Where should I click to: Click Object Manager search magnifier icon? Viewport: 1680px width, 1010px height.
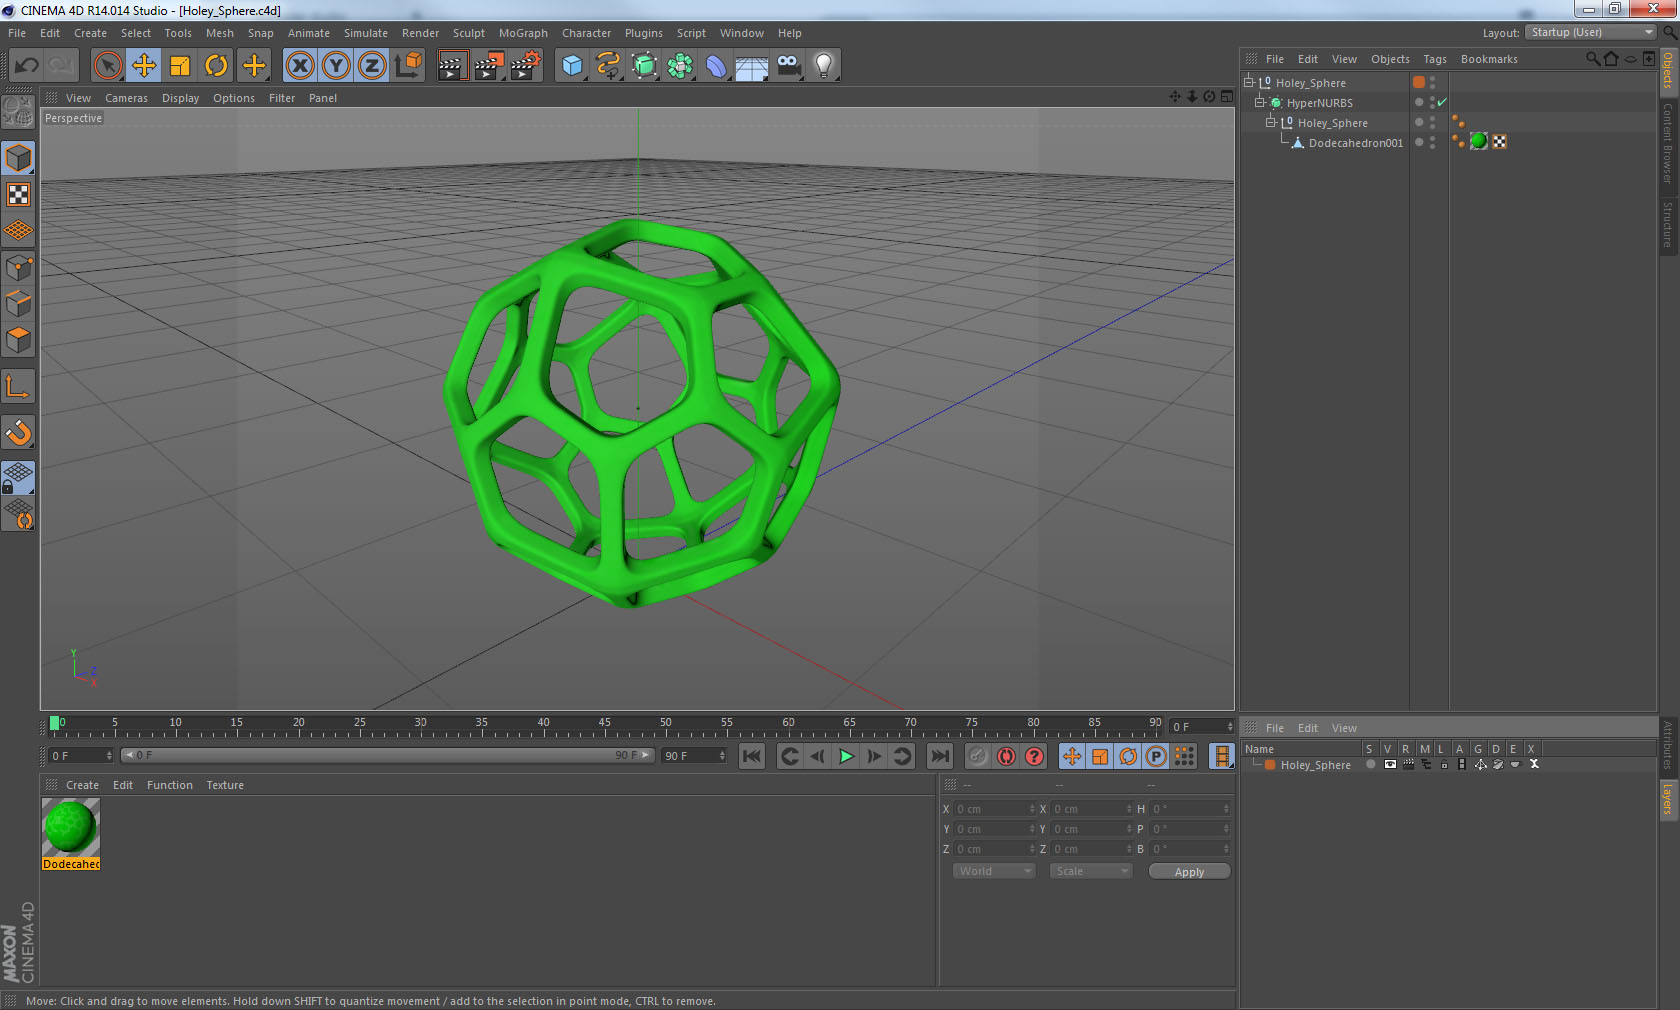[x=1593, y=59]
